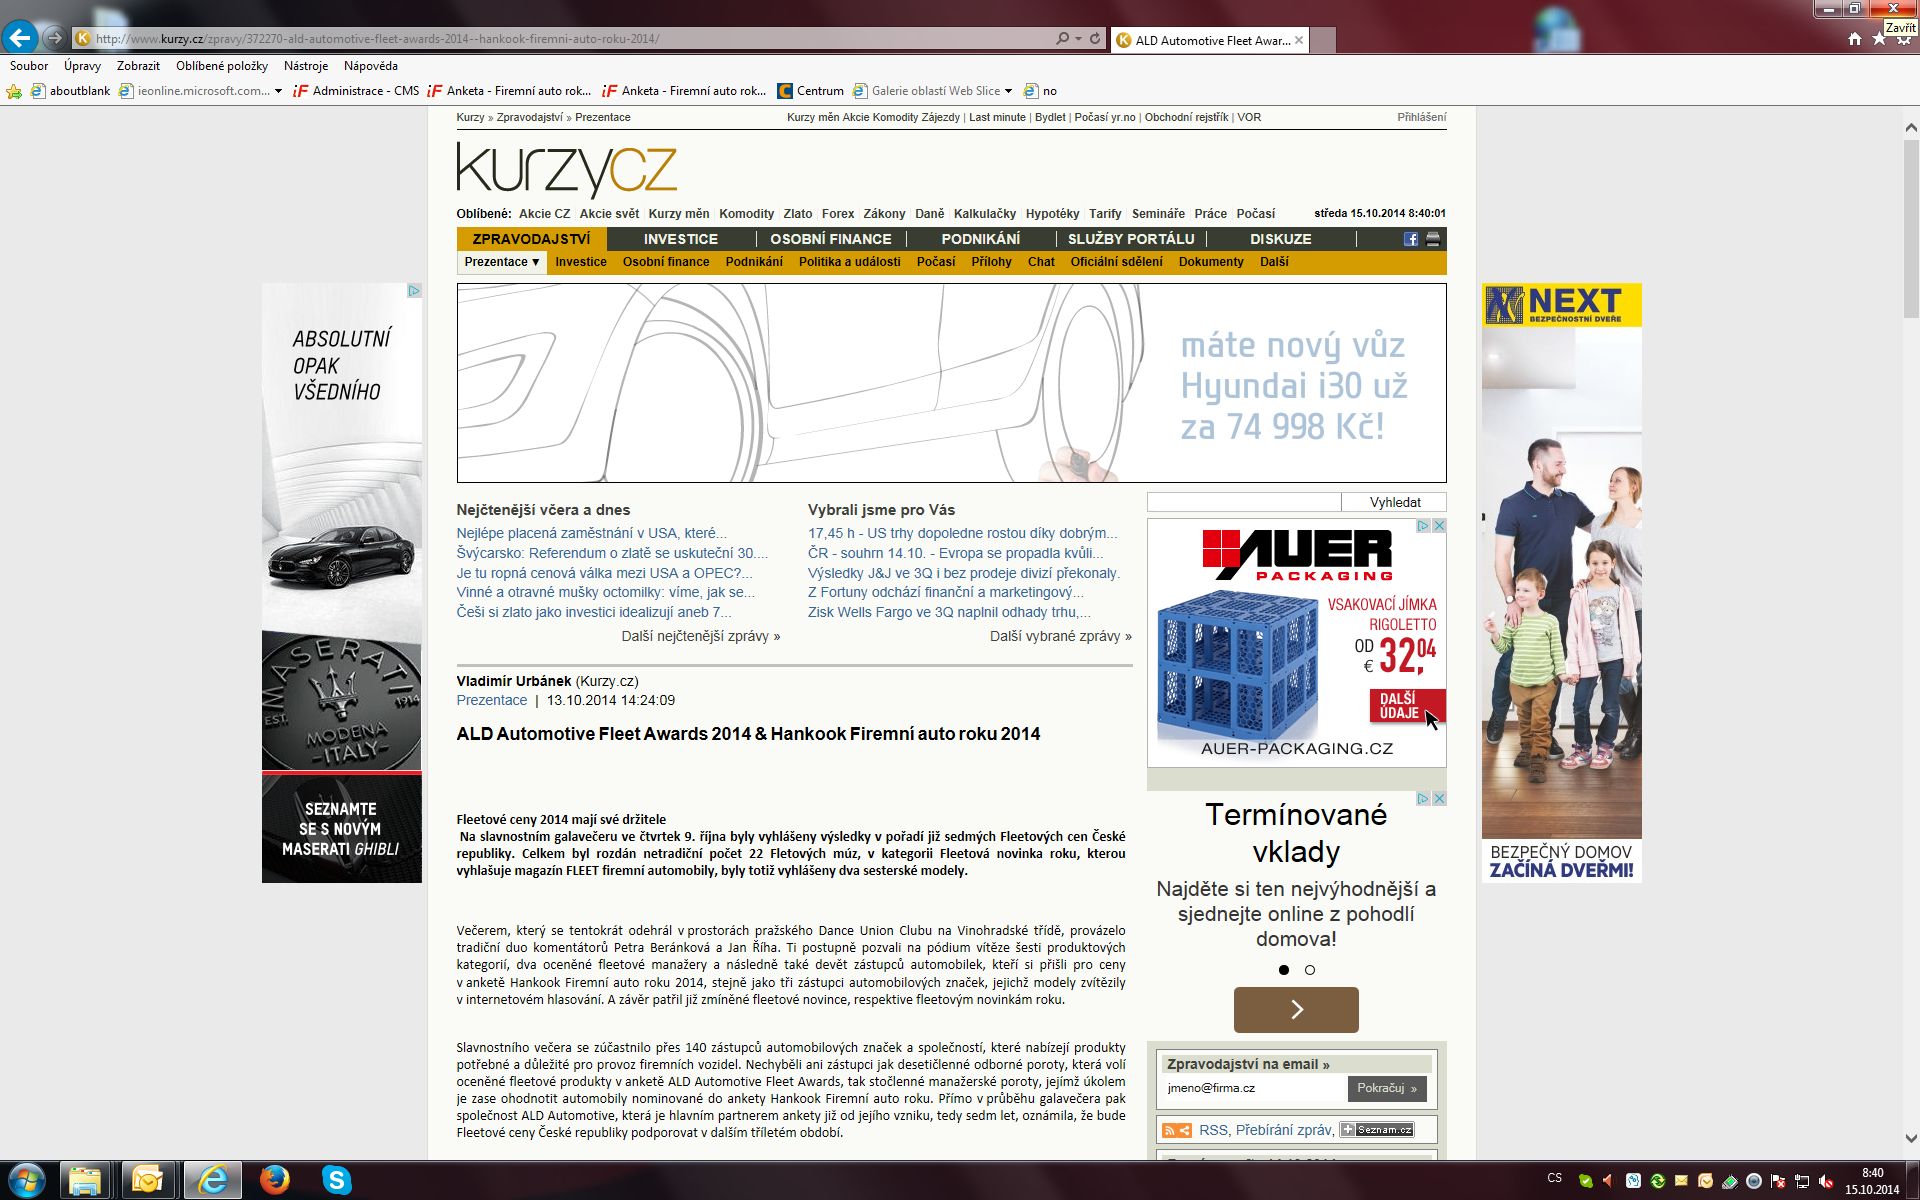
Task: Click the page refresh icon in address bar
Action: click(1095, 39)
